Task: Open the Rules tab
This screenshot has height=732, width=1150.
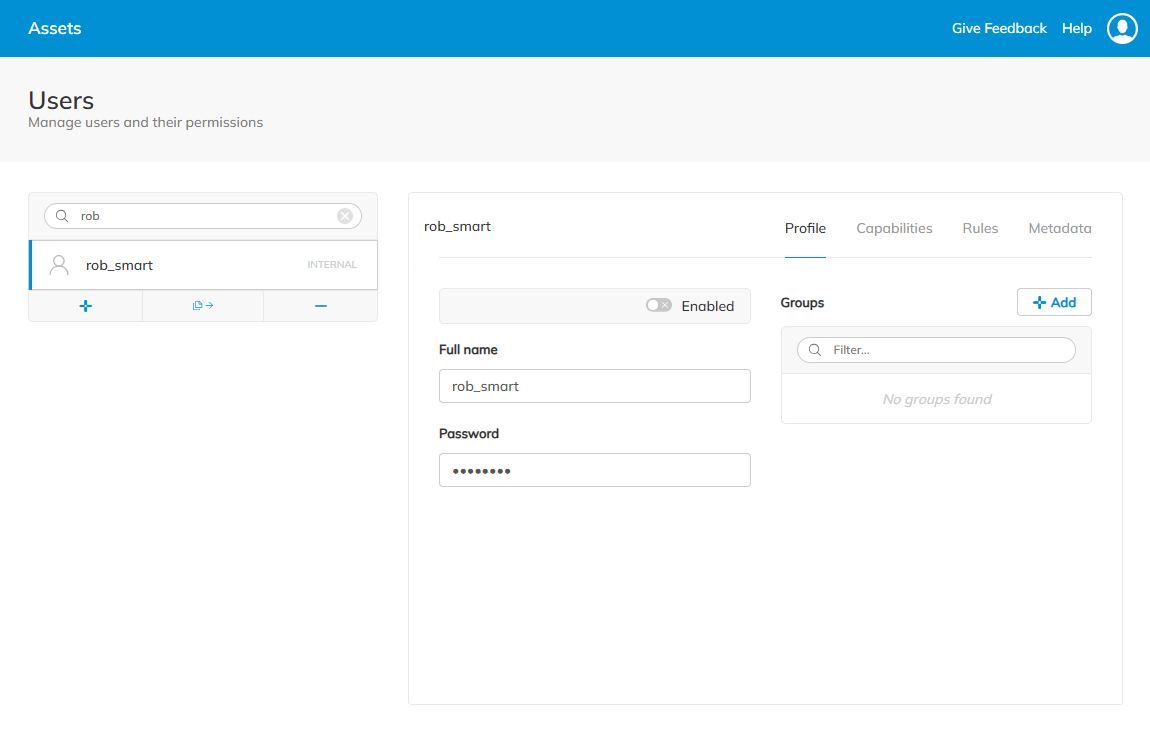Action: pos(979,228)
